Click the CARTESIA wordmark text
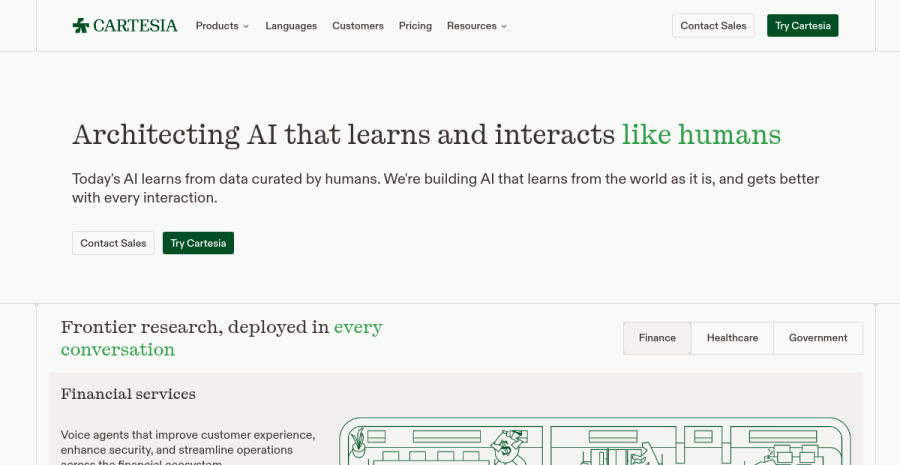The image size is (900, 465). [x=135, y=26]
